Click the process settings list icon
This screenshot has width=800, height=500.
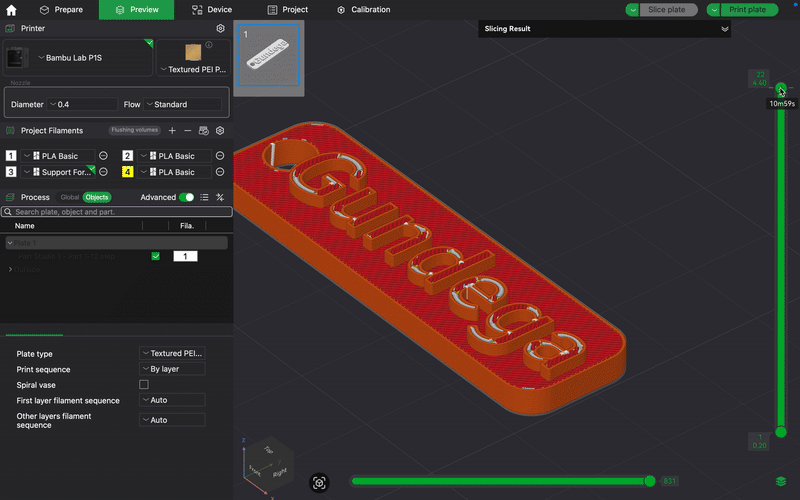pyautogui.click(x=205, y=197)
